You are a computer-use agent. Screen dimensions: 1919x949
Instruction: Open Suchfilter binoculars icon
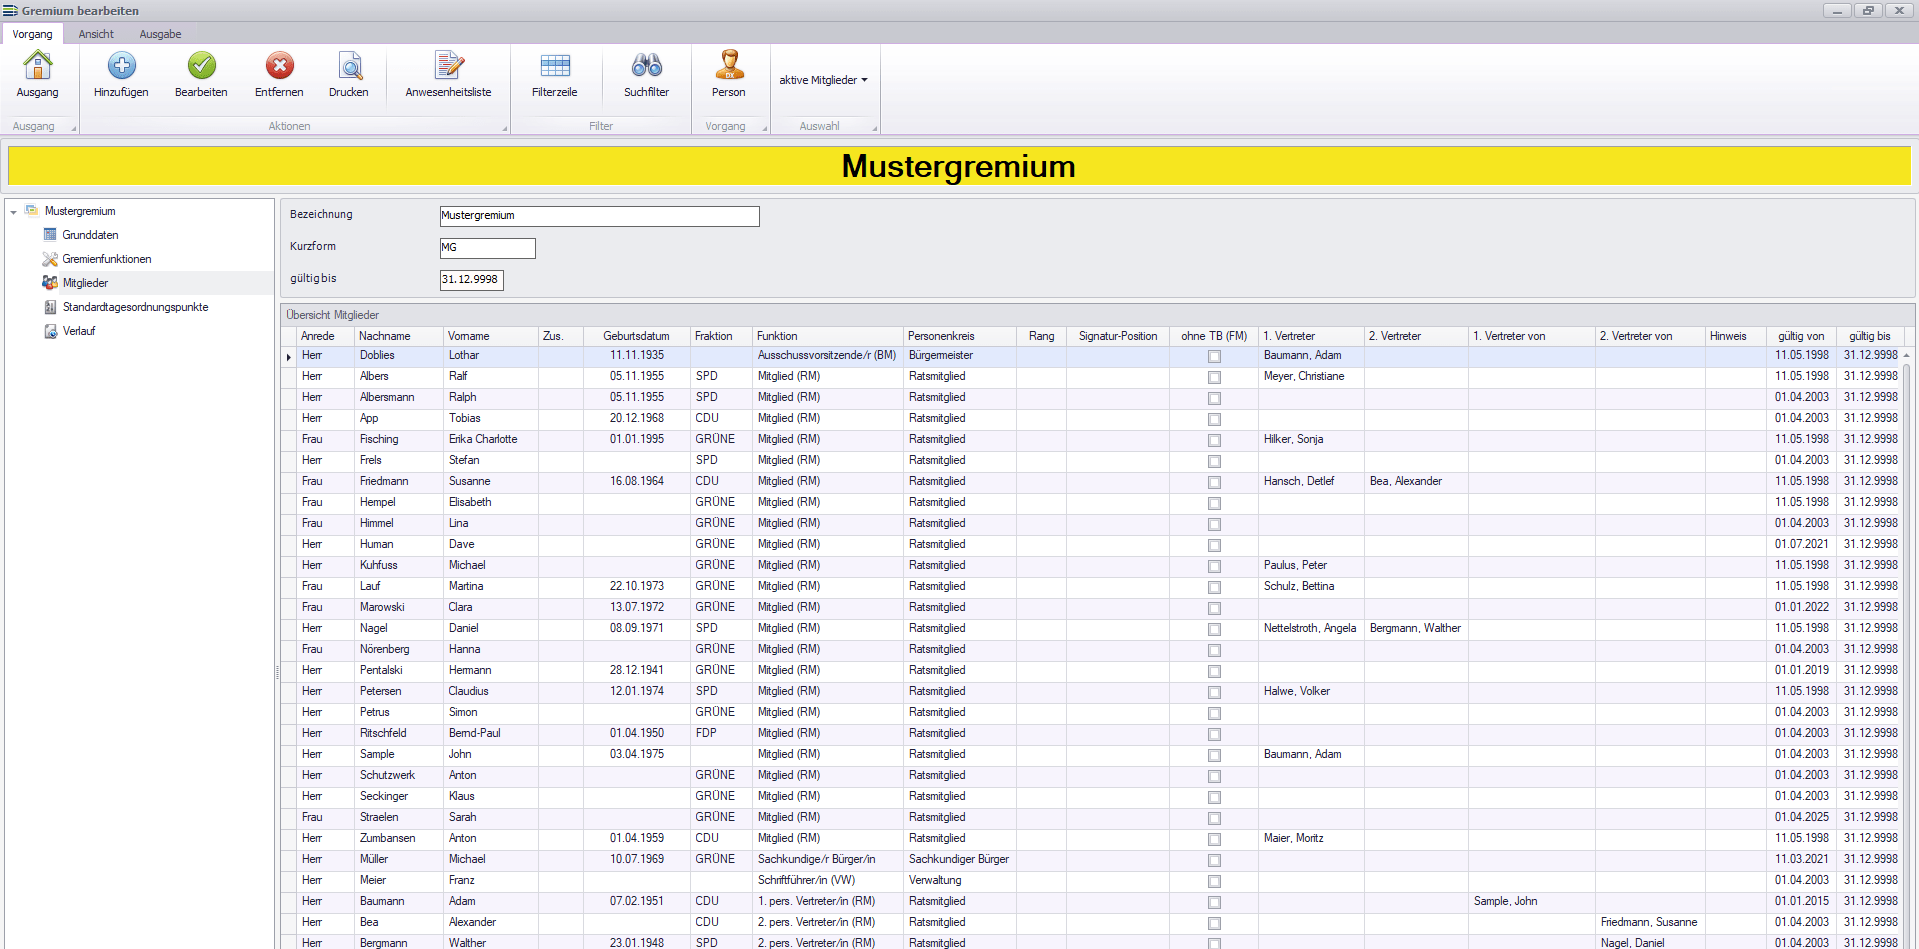646,66
